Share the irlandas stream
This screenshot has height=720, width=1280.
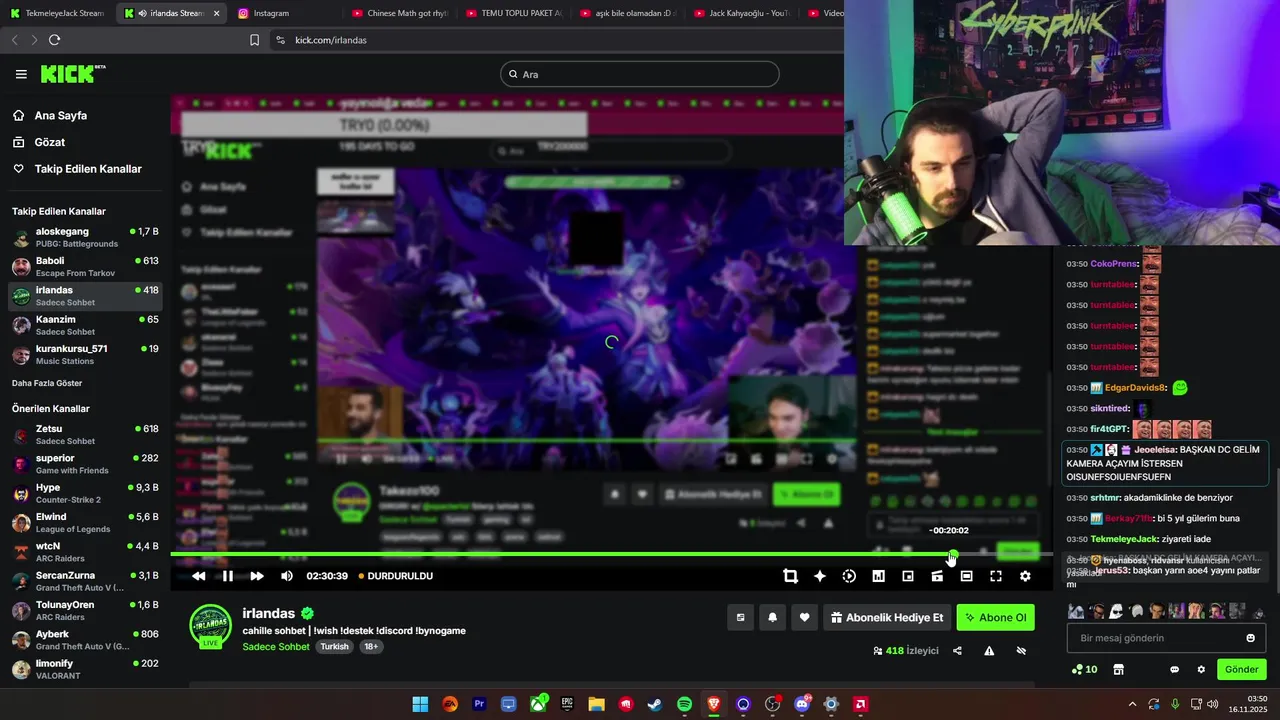pos(957,651)
